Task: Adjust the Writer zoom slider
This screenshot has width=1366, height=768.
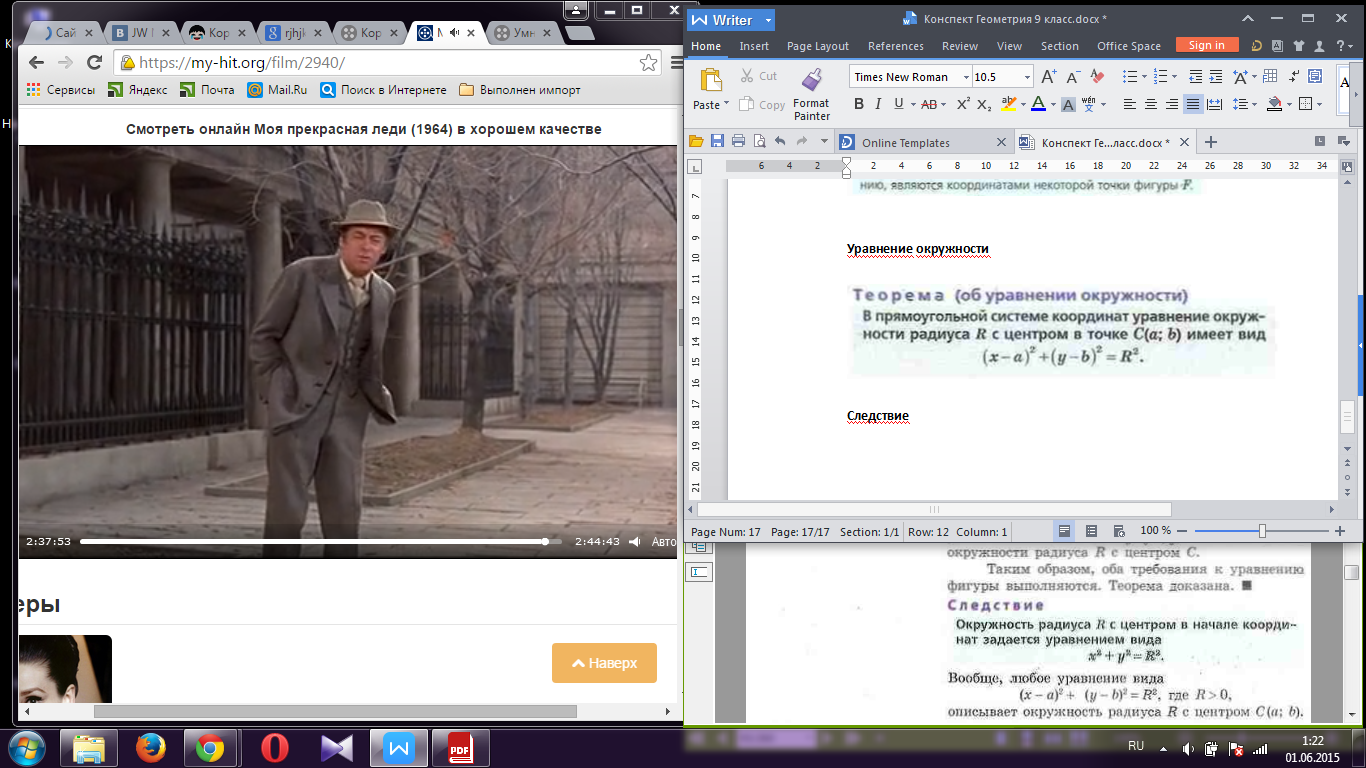Action: tap(1262, 531)
